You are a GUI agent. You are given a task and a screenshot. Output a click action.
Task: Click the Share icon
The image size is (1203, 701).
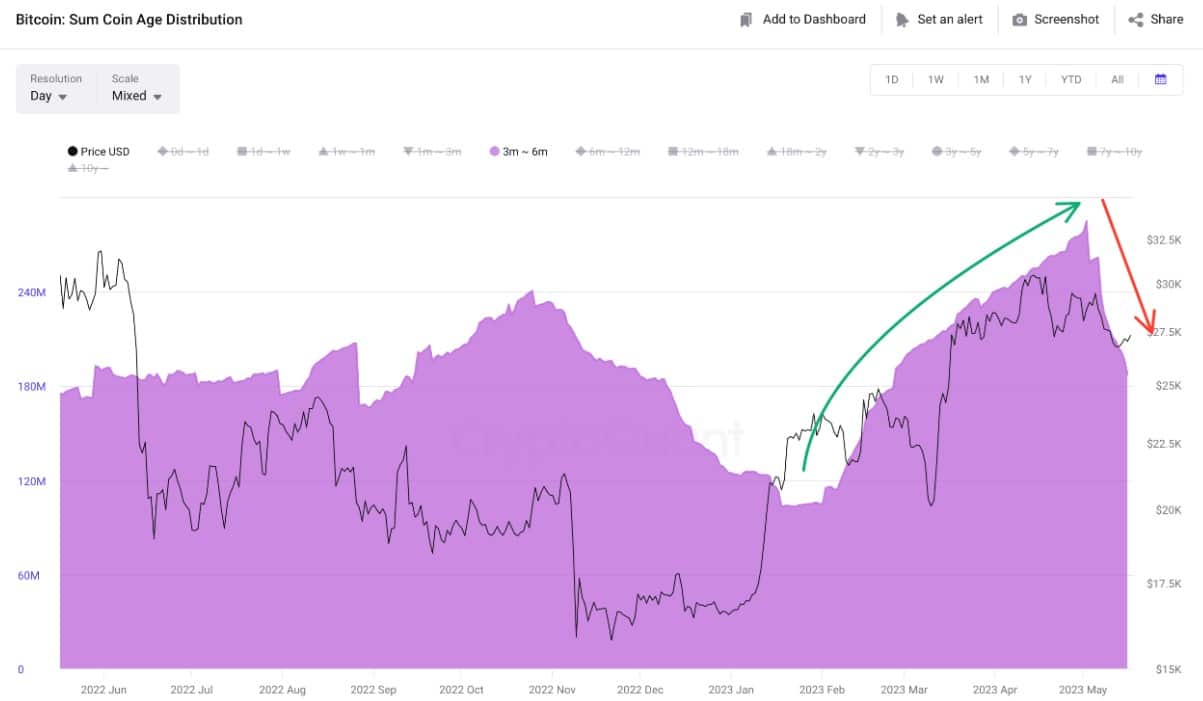click(1136, 20)
